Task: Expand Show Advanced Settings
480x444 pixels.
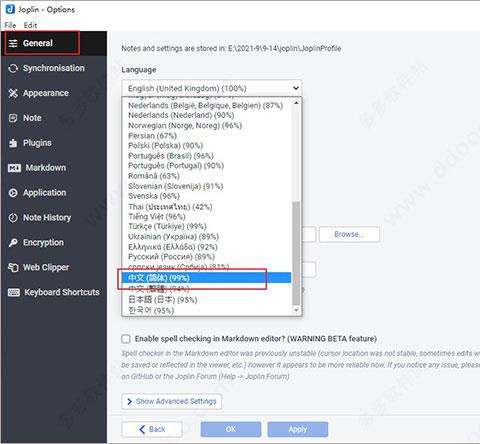Action: [x=172, y=401]
